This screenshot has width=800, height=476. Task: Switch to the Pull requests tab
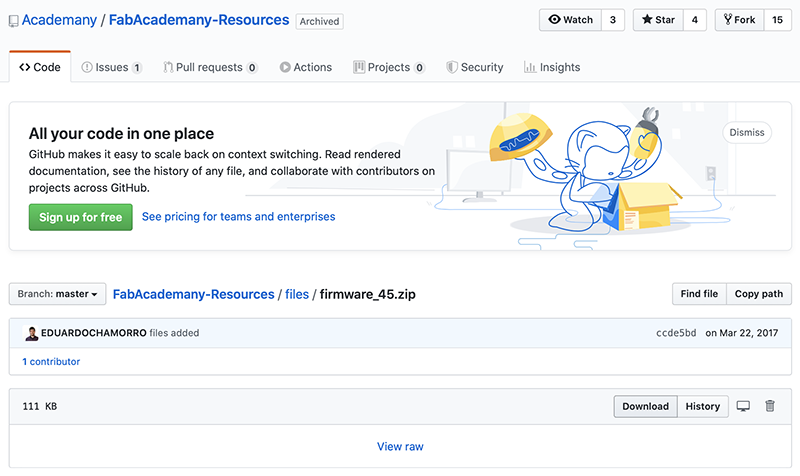coord(210,67)
